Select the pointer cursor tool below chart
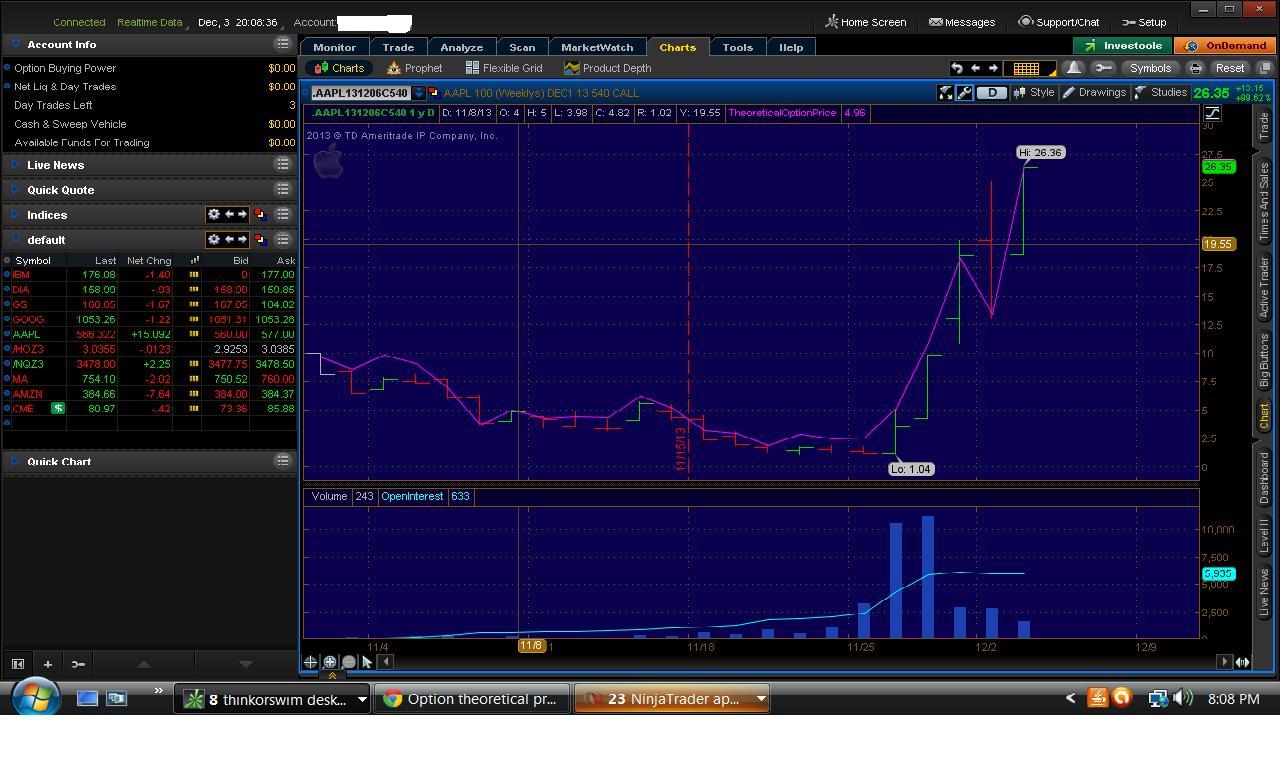 [x=367, y=661]
